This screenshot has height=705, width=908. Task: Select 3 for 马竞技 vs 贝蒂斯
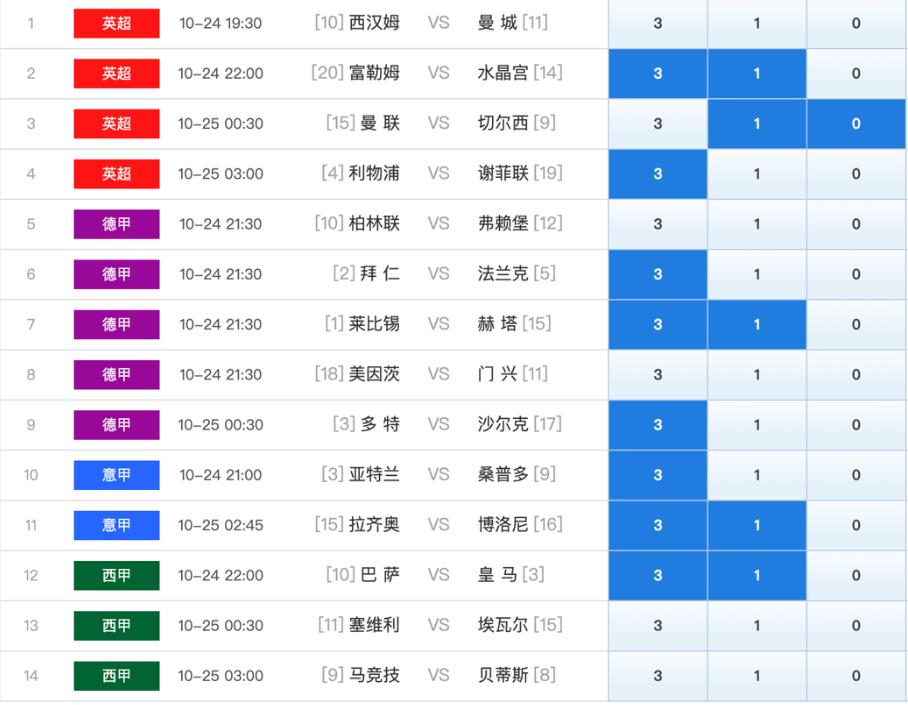click(x=658, y=676)
